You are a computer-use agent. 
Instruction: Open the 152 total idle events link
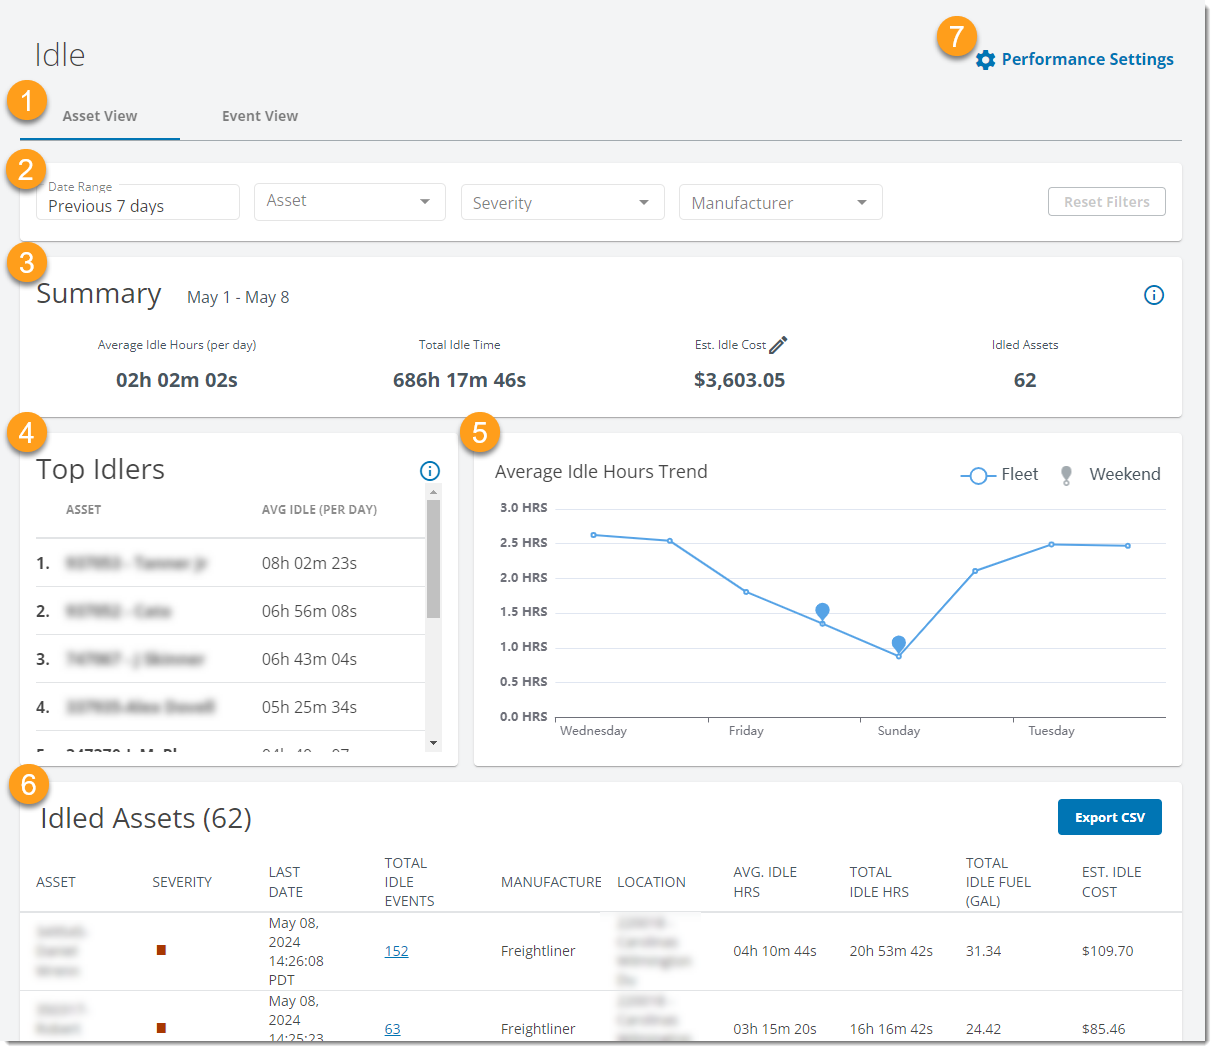[x=396, y=951]
